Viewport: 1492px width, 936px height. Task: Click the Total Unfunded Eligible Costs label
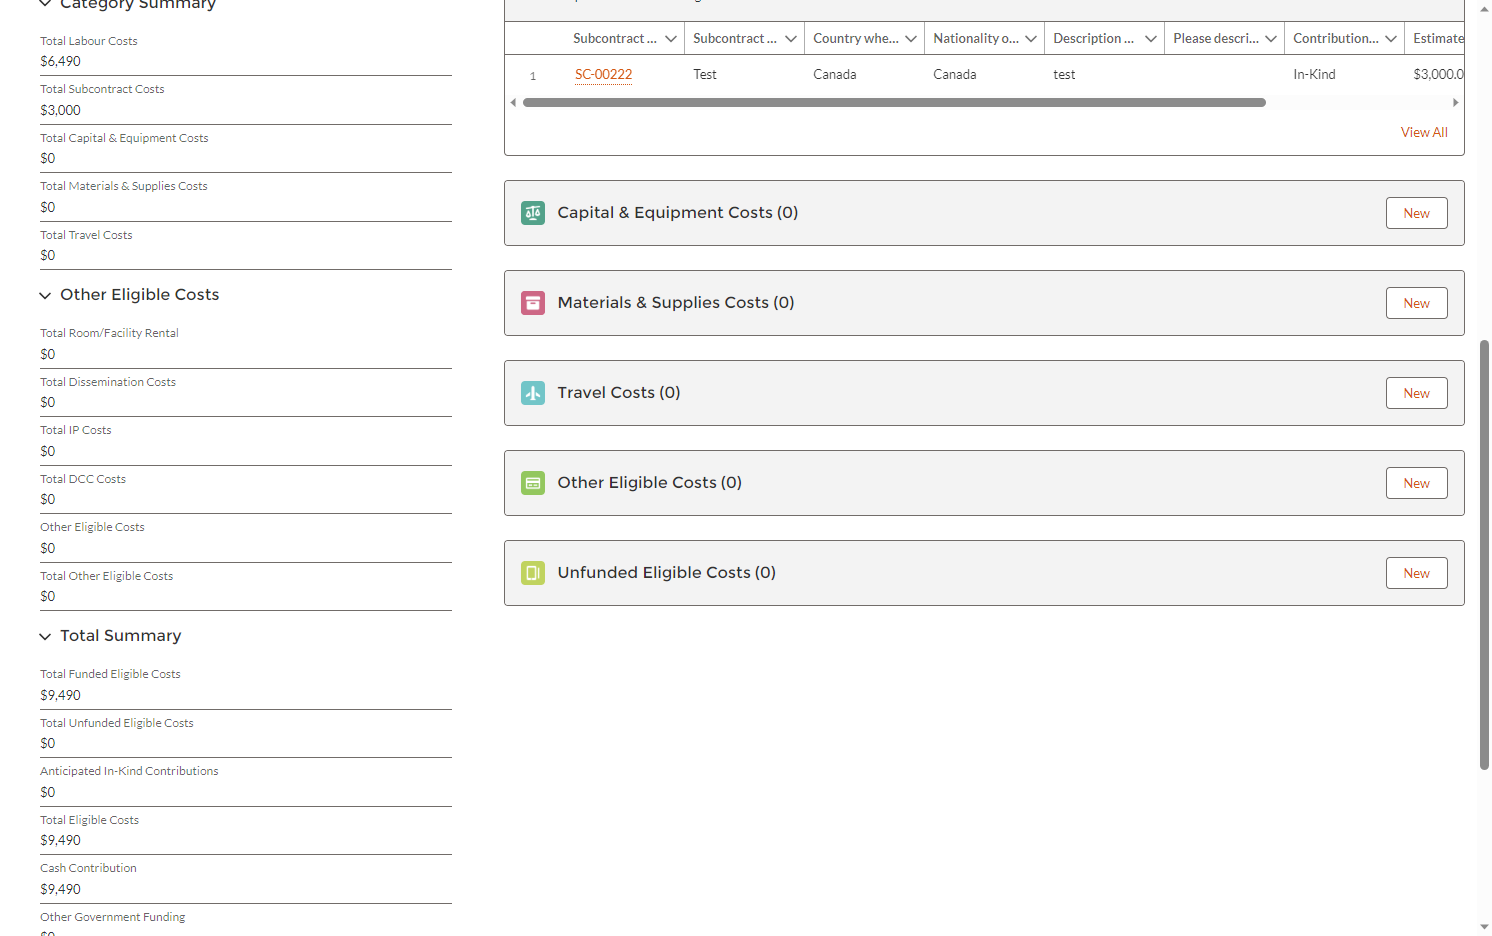click(117, 723)
